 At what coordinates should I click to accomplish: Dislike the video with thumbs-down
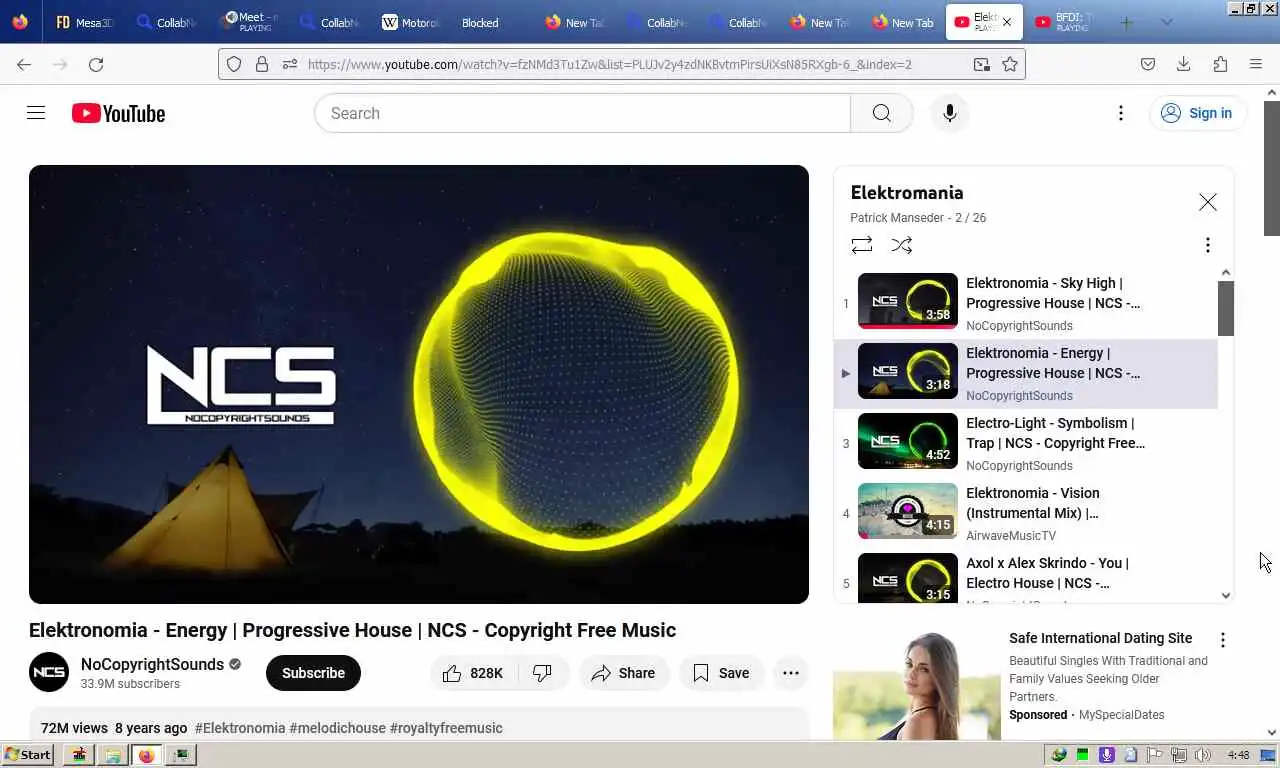point(543,673)
